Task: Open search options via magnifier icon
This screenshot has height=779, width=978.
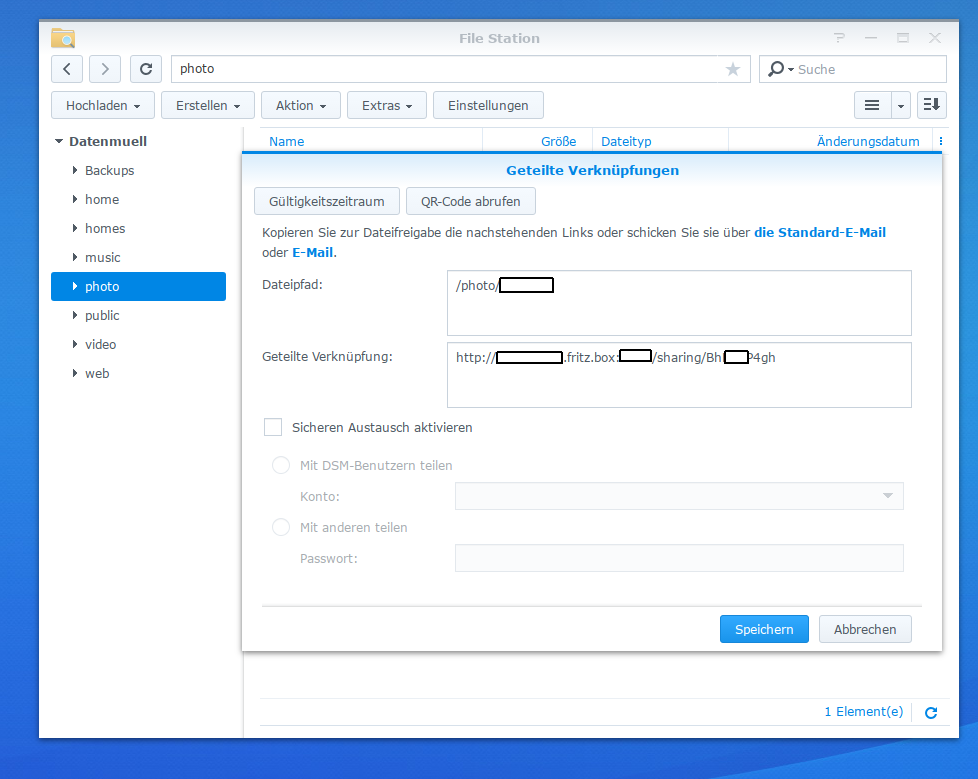Action: (780, 69)
